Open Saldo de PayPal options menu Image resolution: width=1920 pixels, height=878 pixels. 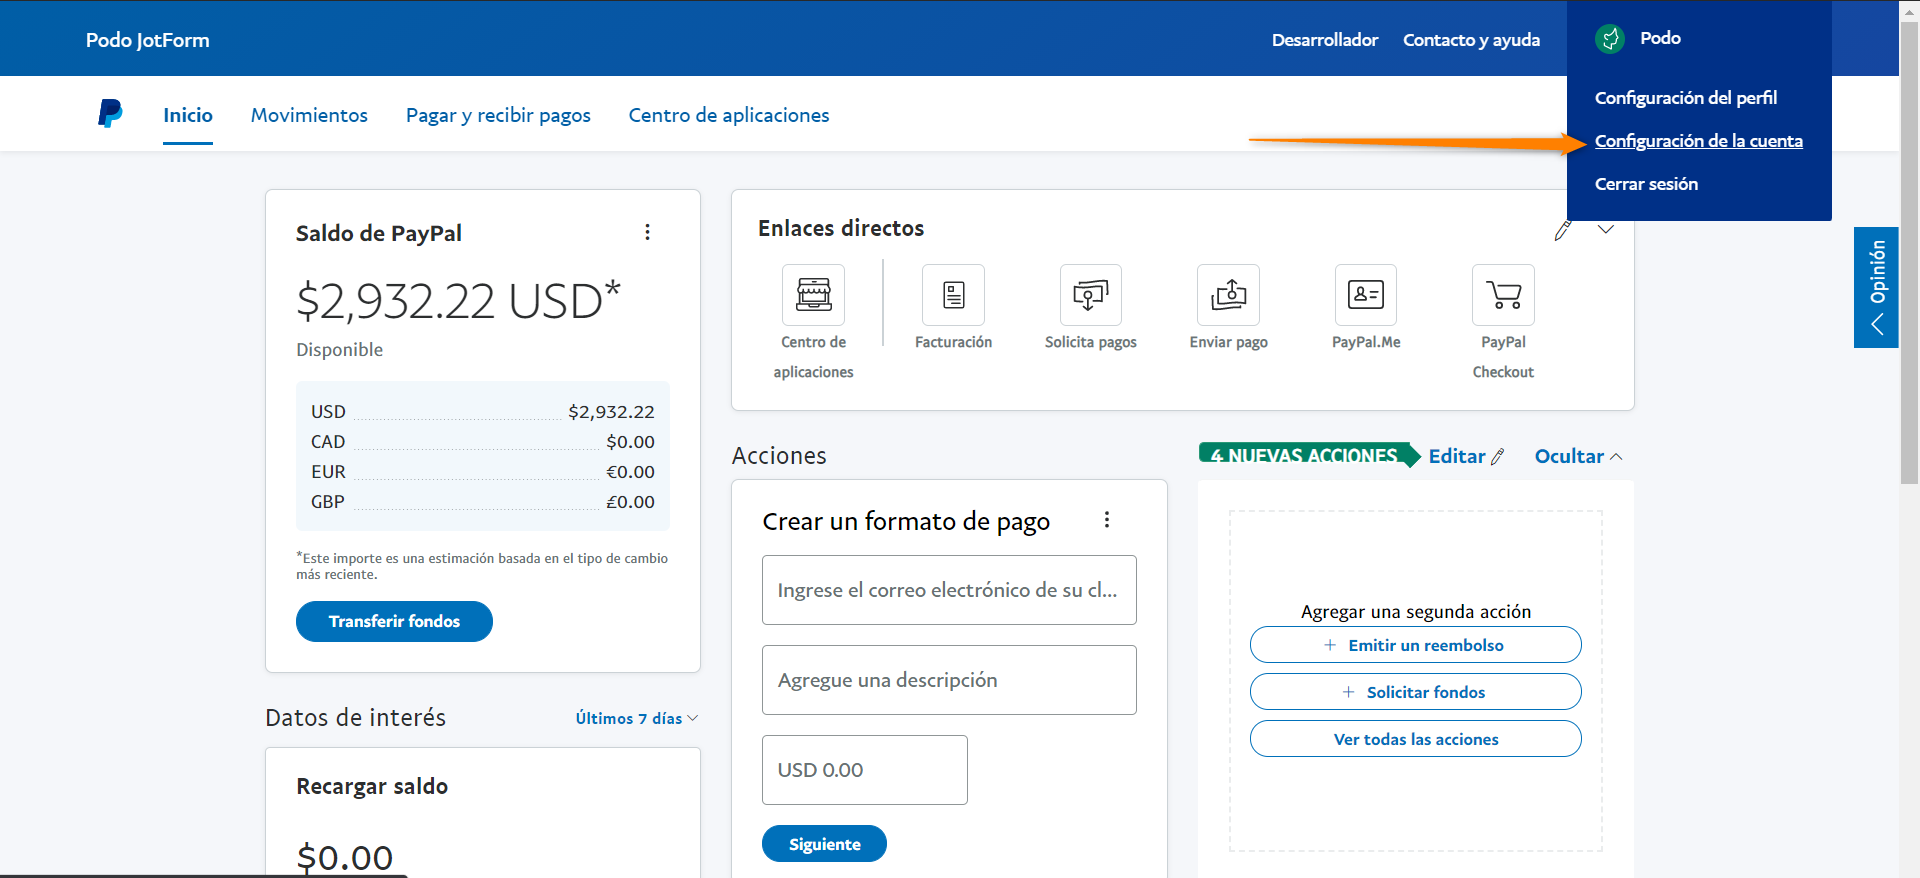(x=648, y=232)
